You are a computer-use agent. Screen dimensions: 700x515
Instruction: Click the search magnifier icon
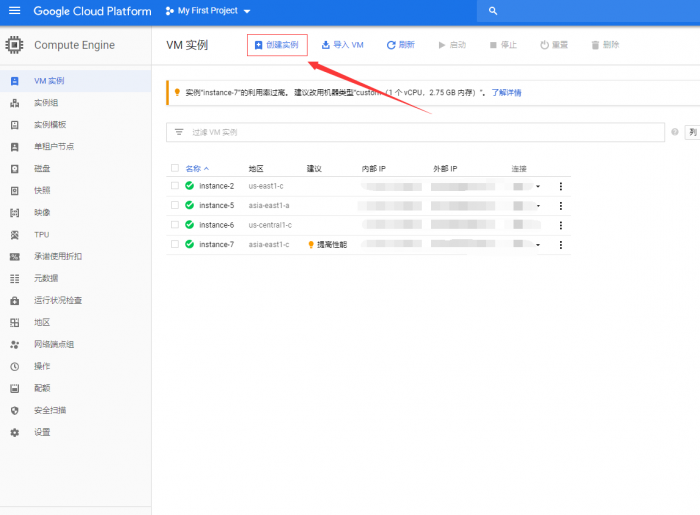[493, 12]
